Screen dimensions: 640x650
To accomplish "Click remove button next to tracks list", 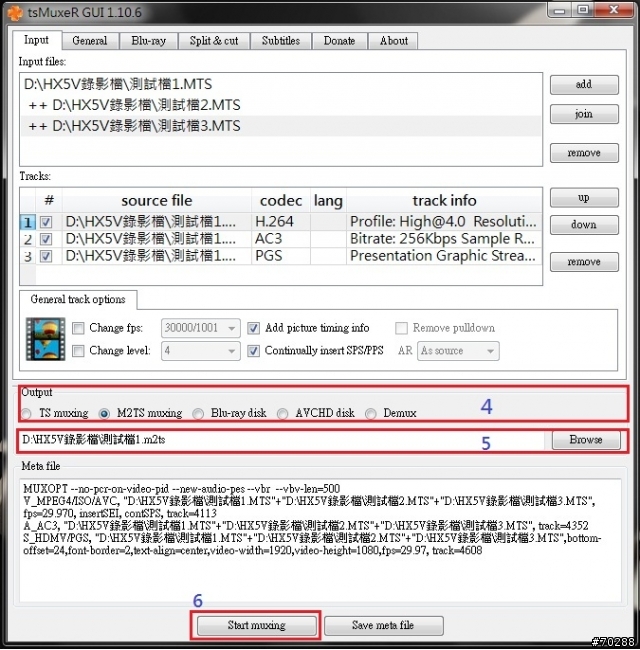I will pyautogui.click(x=584, y=262).
